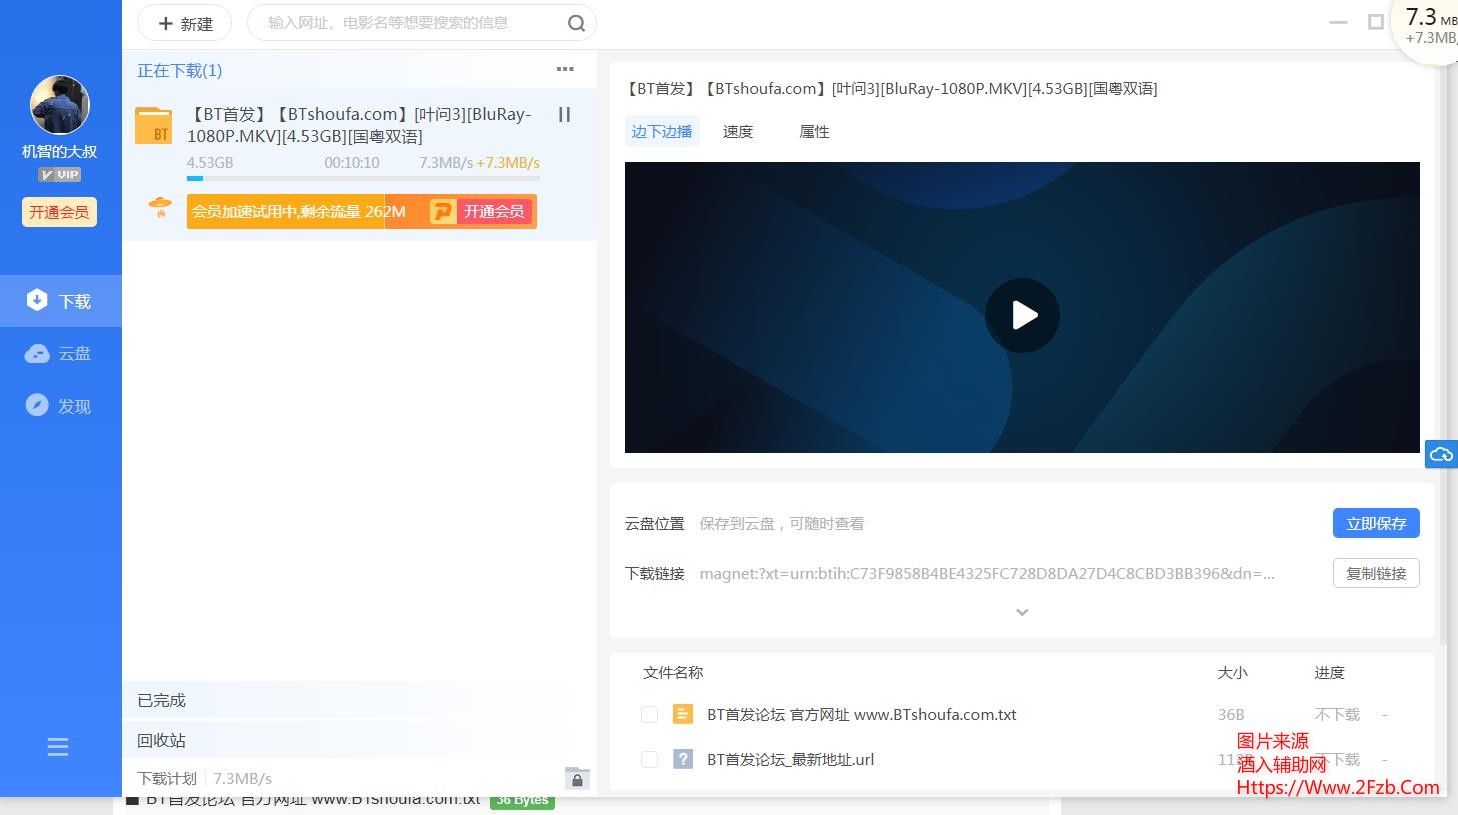Screen dimensions: 1458x815
Task: Click the lock folder icon
Action: 577,778
